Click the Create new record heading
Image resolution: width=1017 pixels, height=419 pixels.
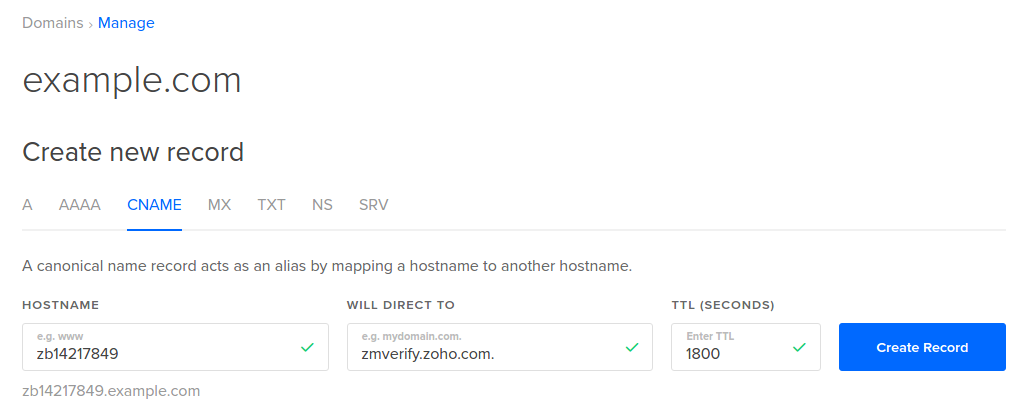pos(133,152)
